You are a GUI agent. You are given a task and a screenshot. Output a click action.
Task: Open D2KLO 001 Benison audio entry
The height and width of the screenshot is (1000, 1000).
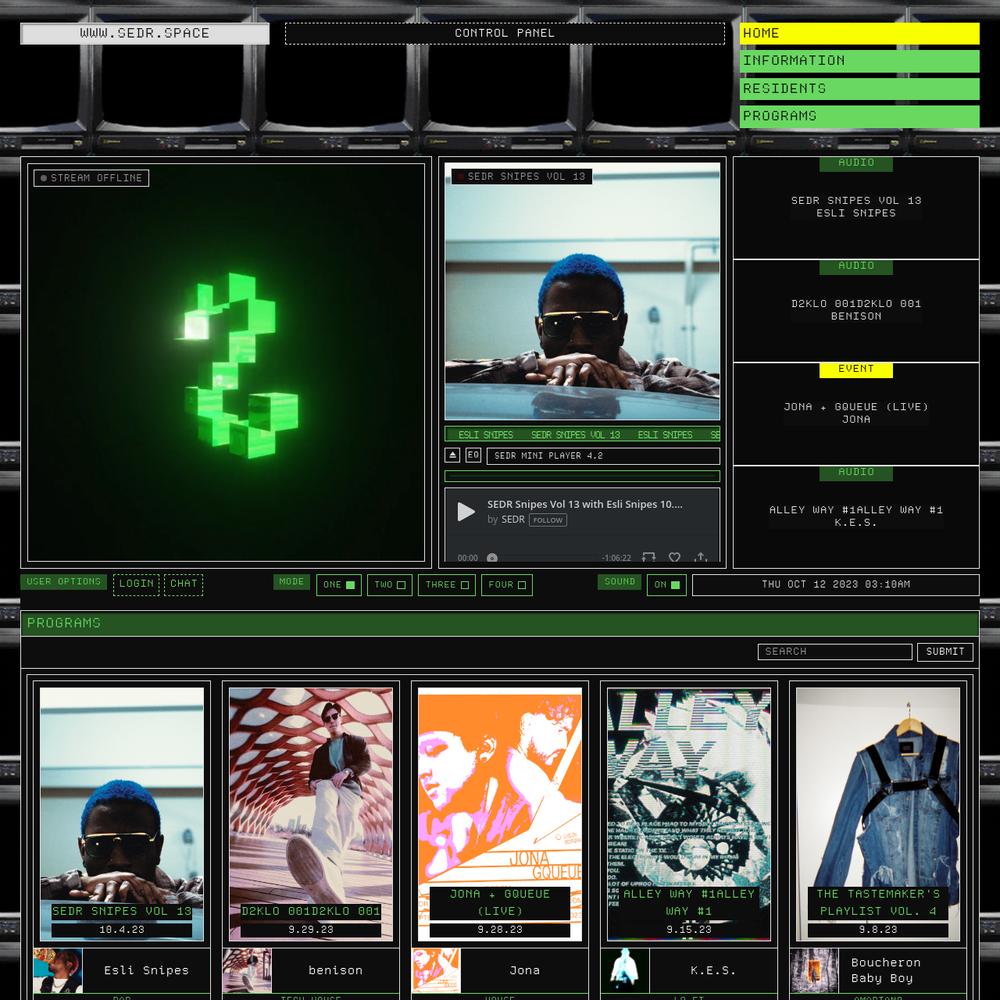click(856, 311)
